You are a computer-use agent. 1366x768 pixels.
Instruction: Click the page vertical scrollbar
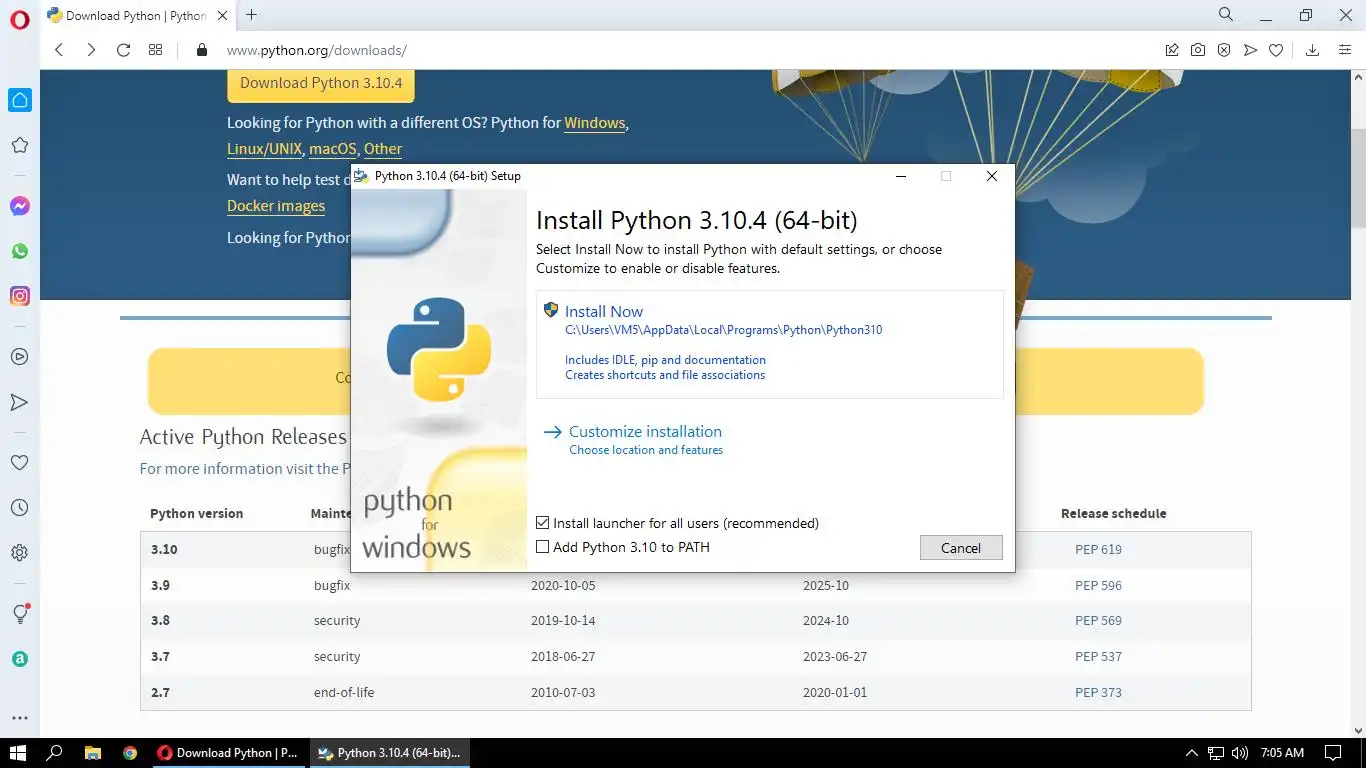click(1358, 180)
